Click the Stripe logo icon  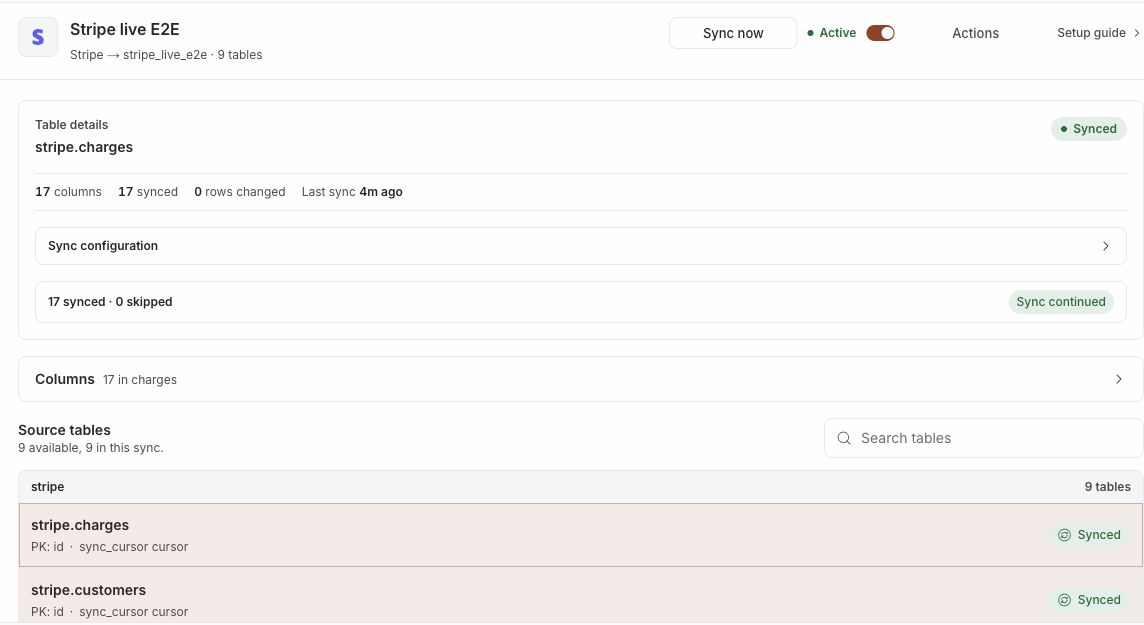[x=38, y=37]
